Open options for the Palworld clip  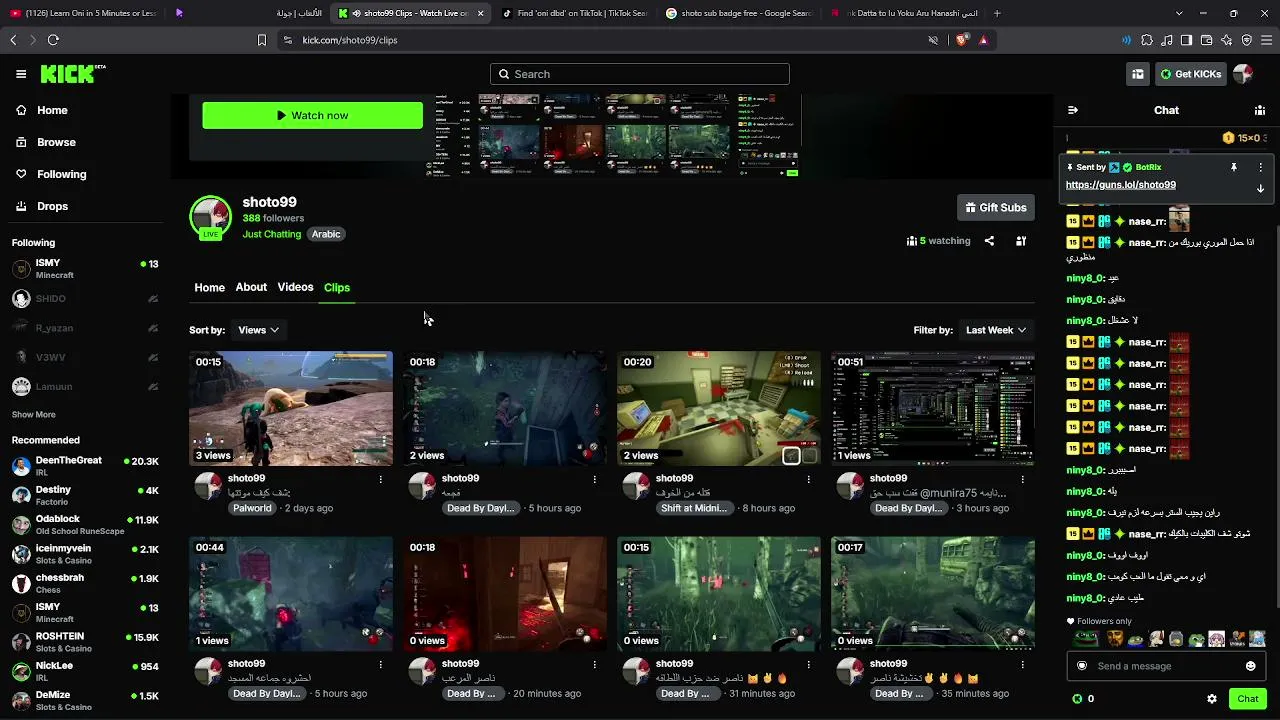tap(380, 479)
